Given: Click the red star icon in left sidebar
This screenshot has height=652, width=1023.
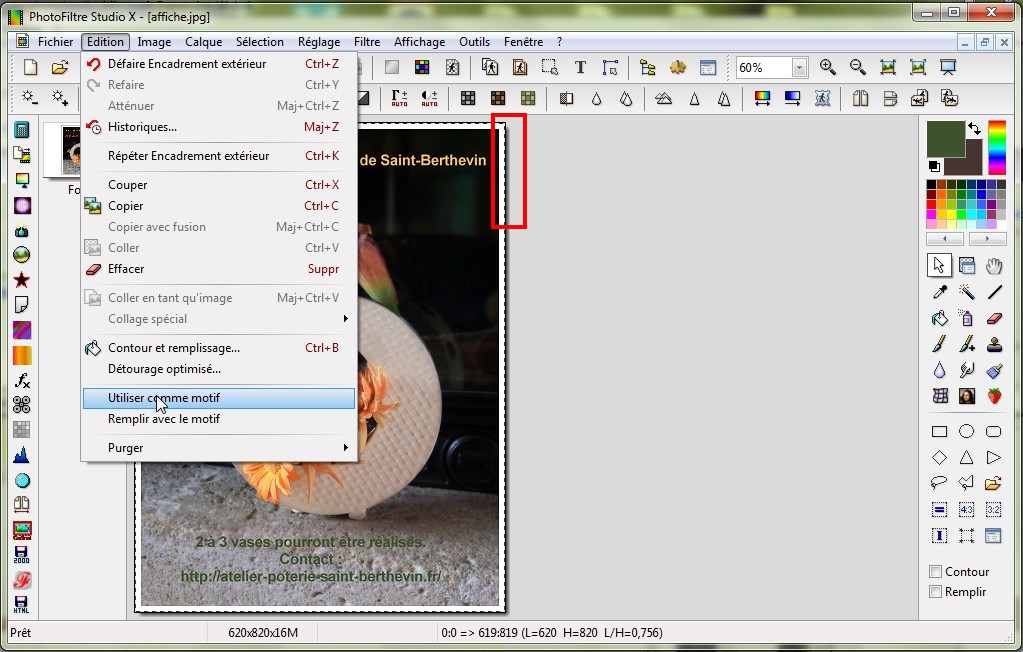Looking at the screenshot, I should coord(22,280).
